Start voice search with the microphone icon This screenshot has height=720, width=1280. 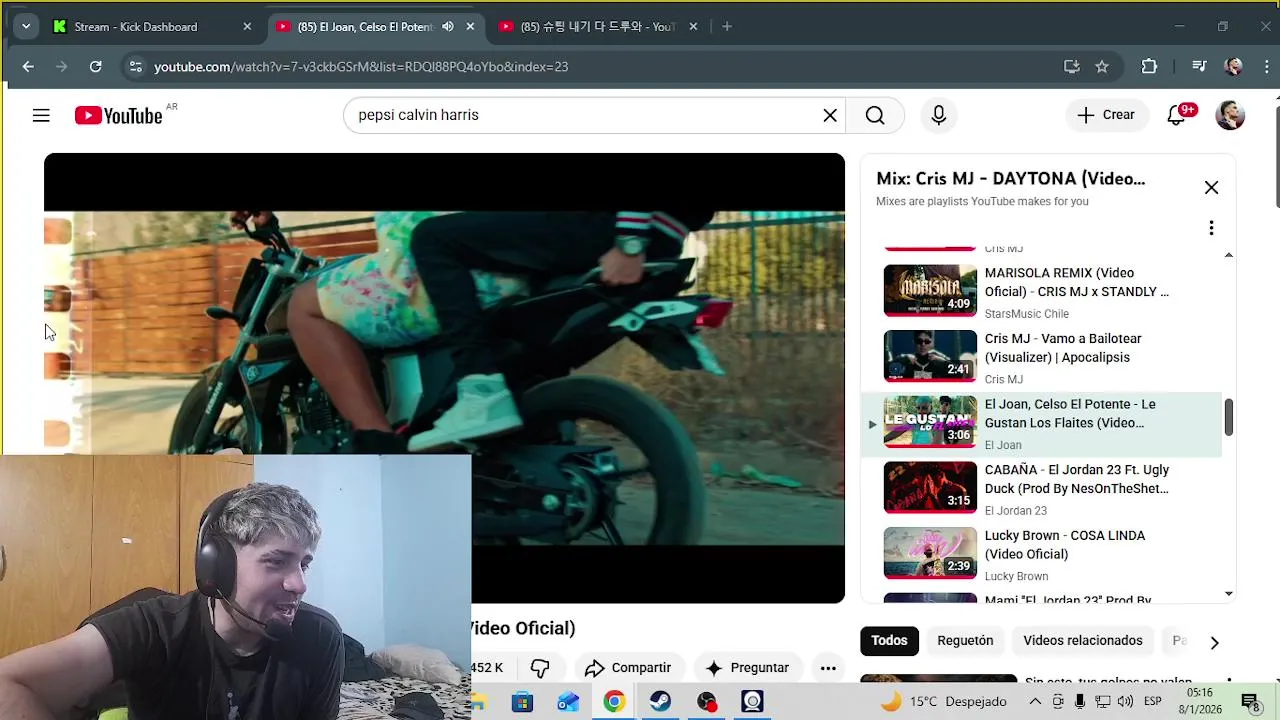tap(938, 115)
